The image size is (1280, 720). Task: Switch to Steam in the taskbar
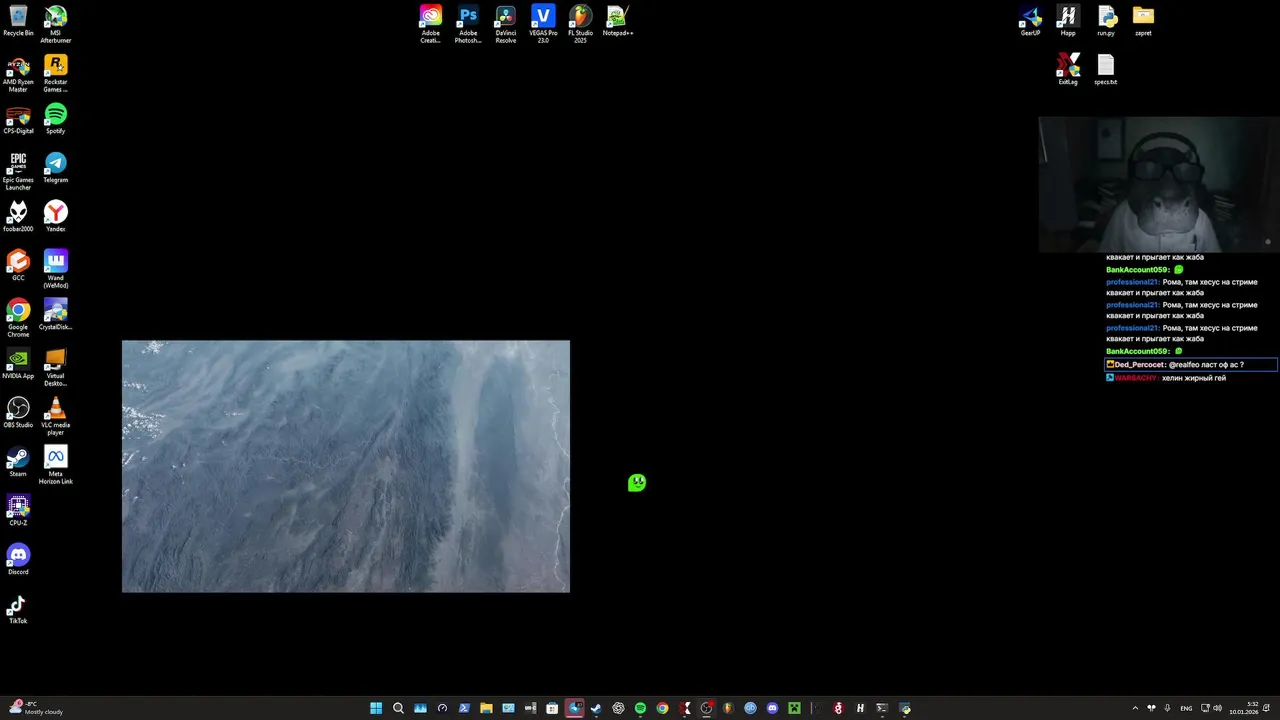point(596,708)
